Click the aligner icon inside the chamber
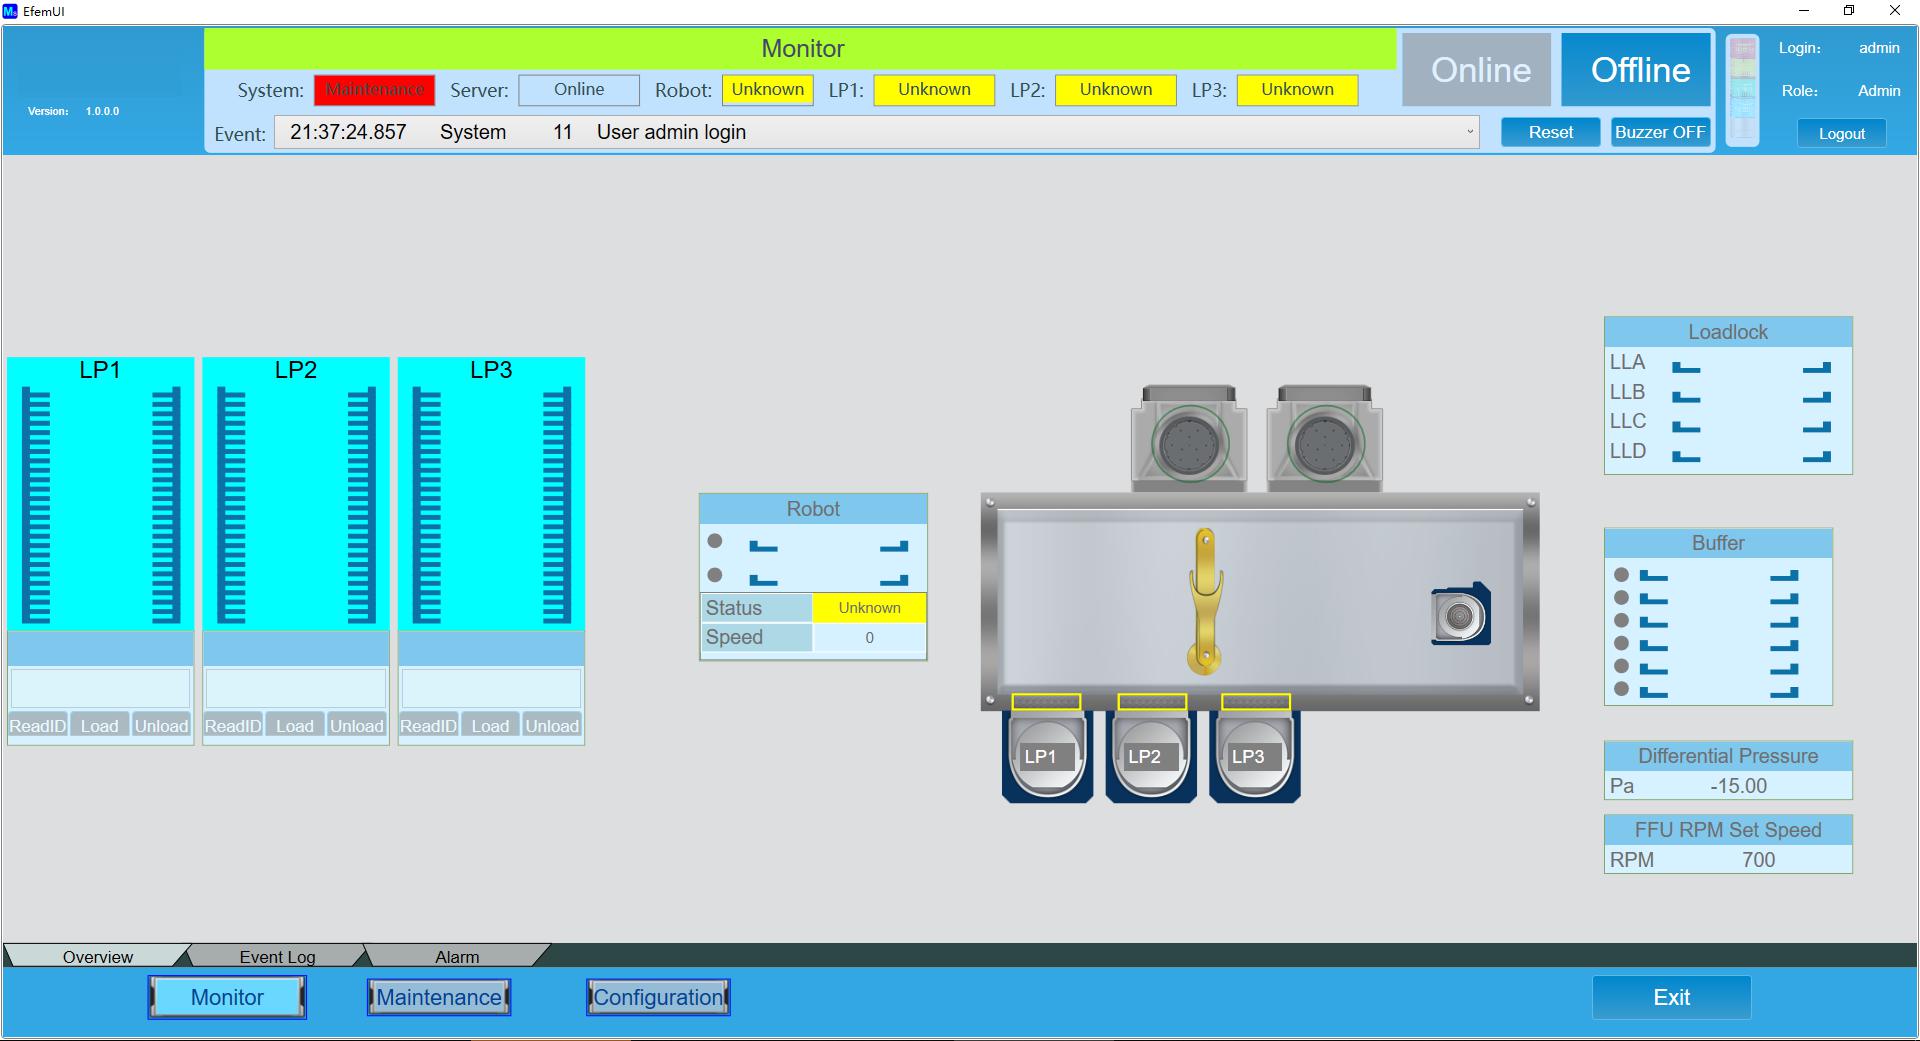Viewport: 1920px width, 1041px height. pyautogui.click(x=1460, y=615)
